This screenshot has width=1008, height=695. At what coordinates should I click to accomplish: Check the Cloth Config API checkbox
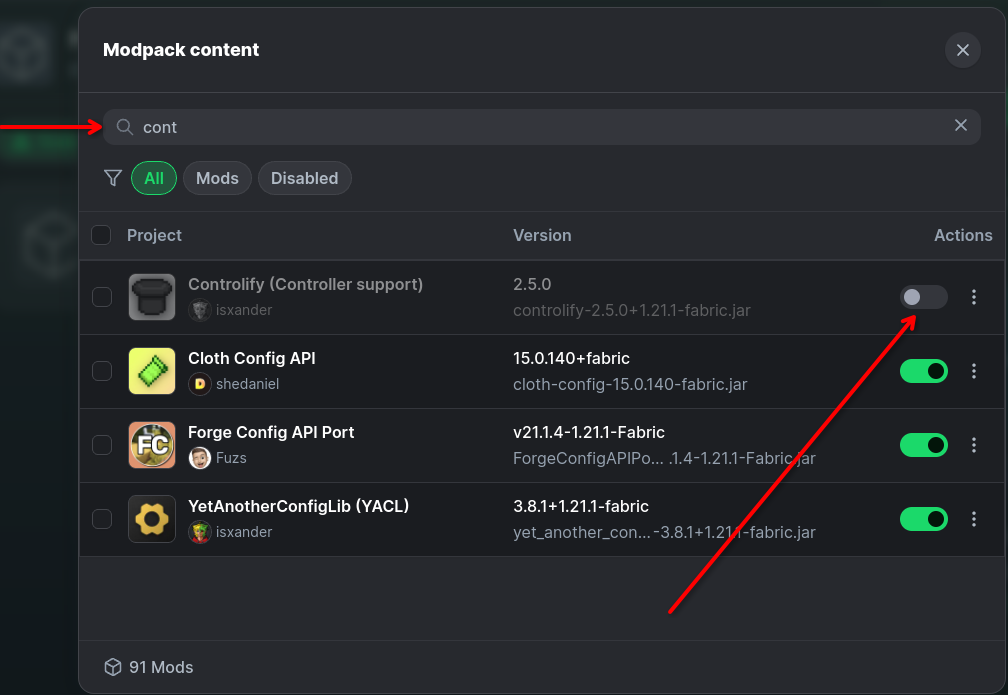point(102,371)
